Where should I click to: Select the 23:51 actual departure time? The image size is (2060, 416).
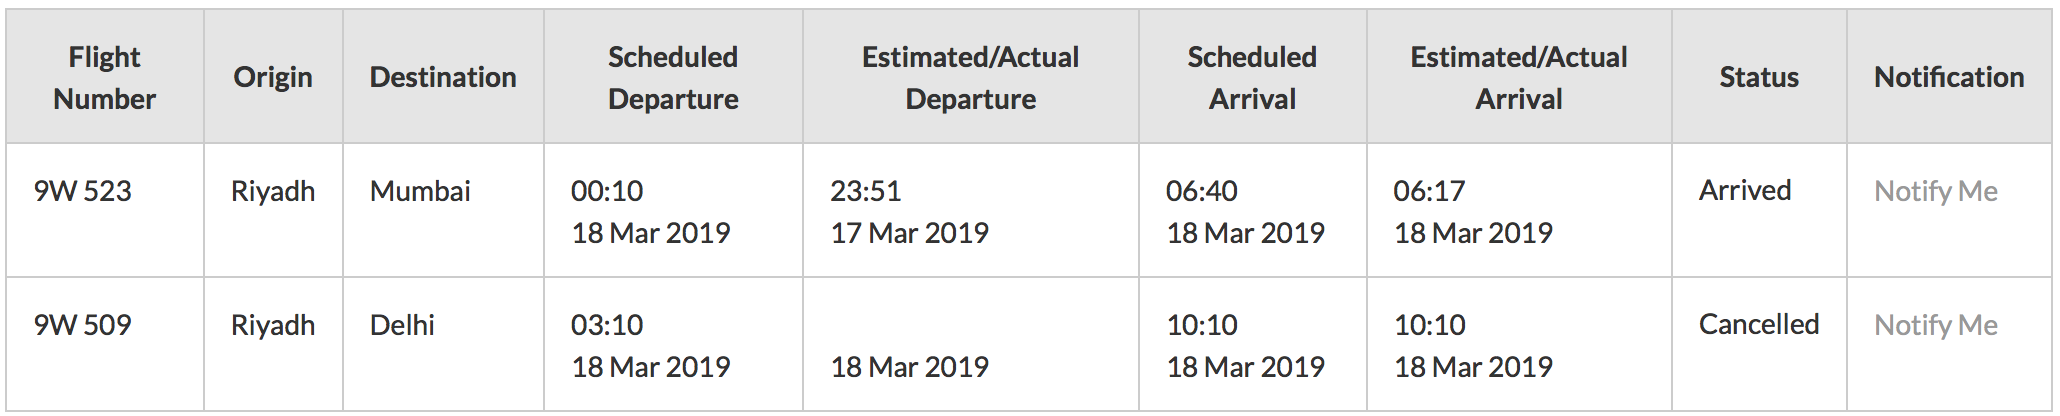866,191
